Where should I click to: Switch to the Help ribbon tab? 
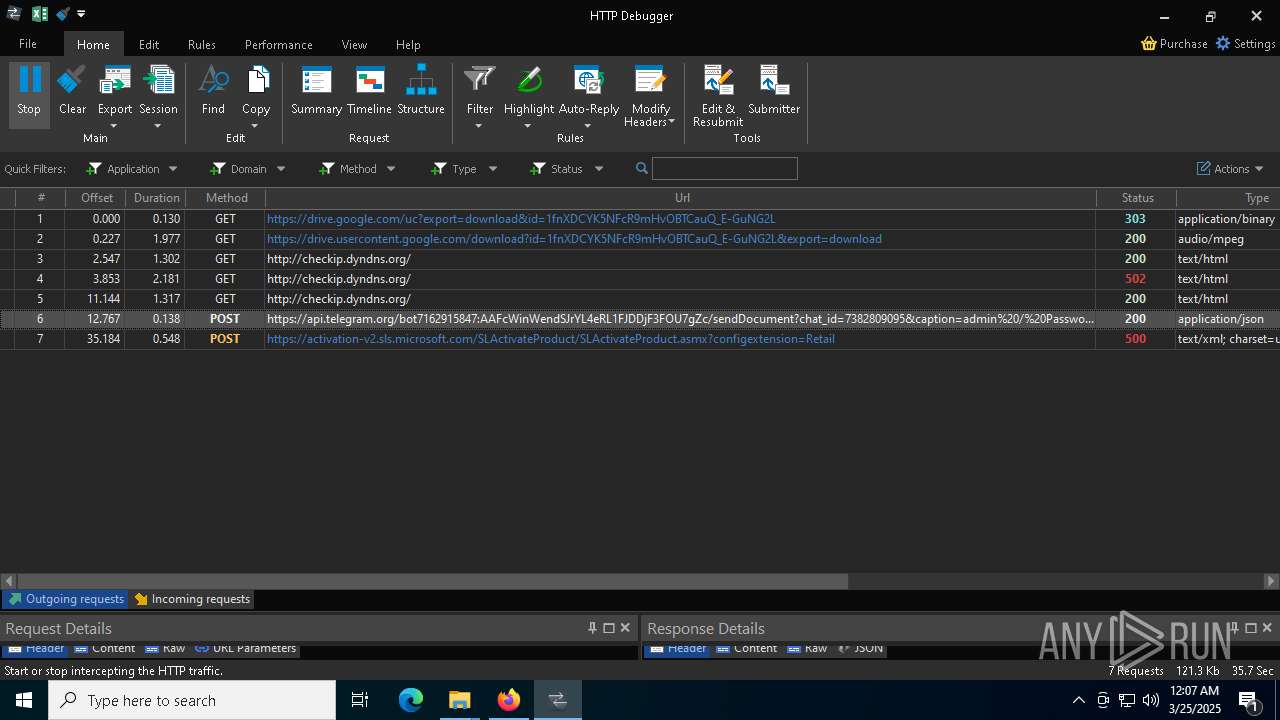pyautogui.click(x=408, y=44)
